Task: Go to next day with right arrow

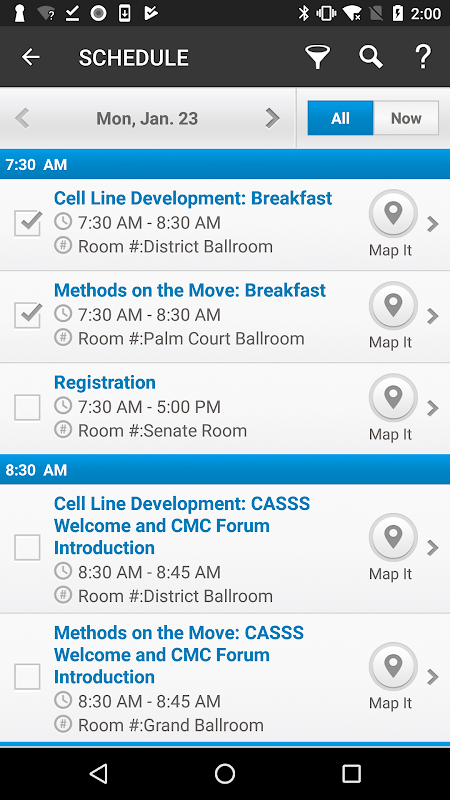Action: pyautogui.click(x=273, y=118)
